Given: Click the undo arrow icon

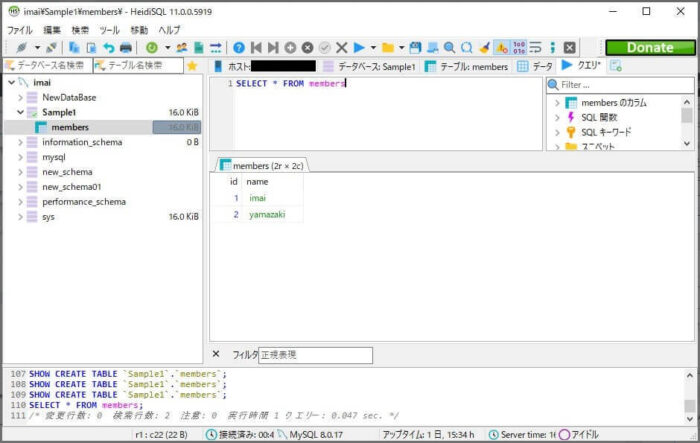Looking at the screenshot, I should [108, 48].
